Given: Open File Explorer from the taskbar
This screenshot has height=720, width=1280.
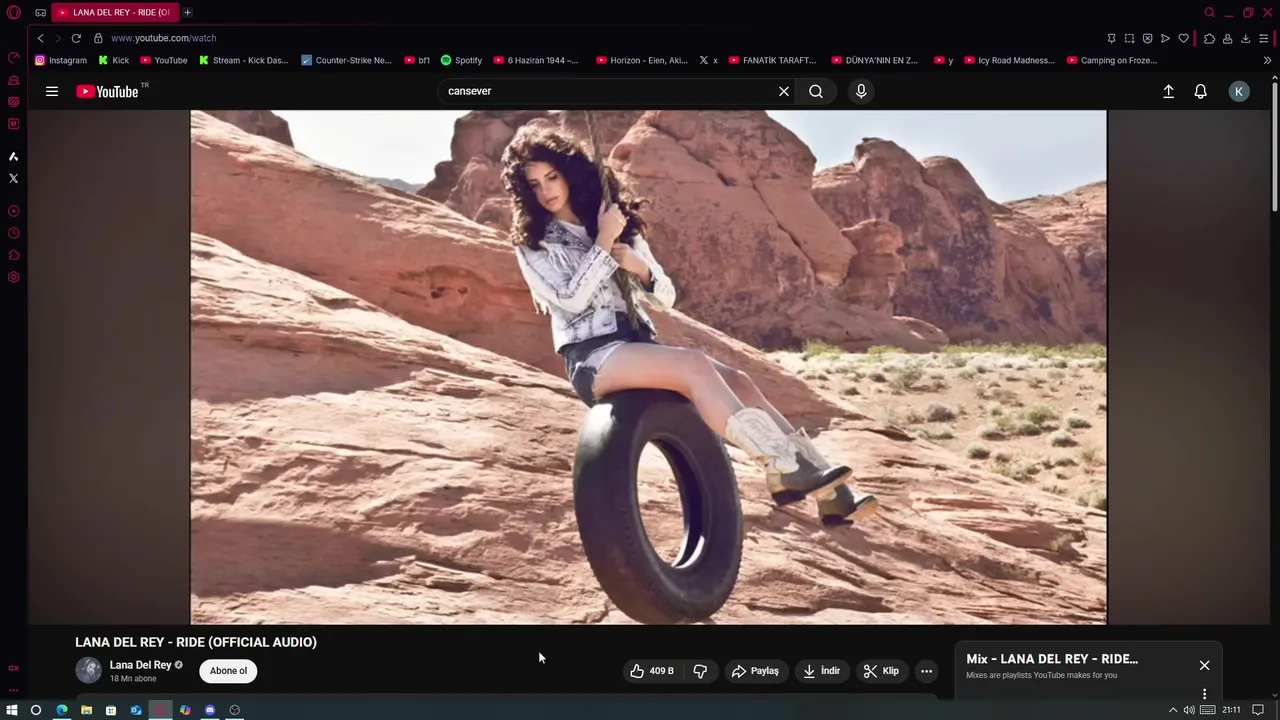Looking at the screenshot, I should (x=86, y=710).
